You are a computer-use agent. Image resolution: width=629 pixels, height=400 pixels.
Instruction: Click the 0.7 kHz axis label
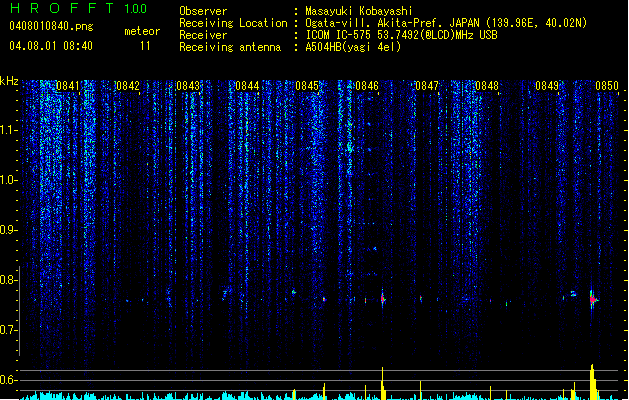click(x=9, y=330)
